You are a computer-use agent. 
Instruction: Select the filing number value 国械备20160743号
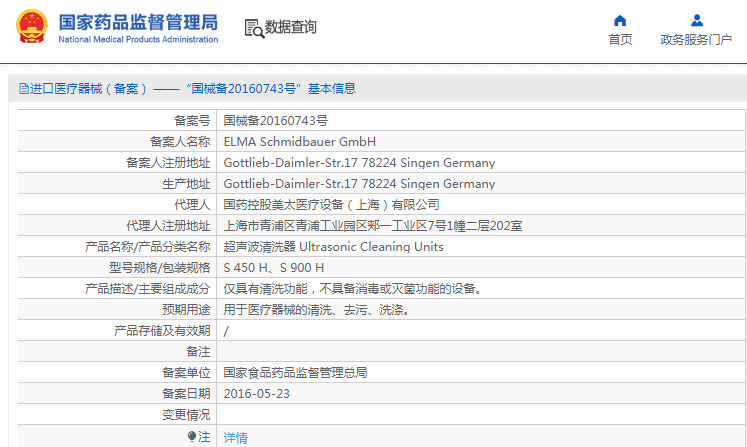(275, 121)
